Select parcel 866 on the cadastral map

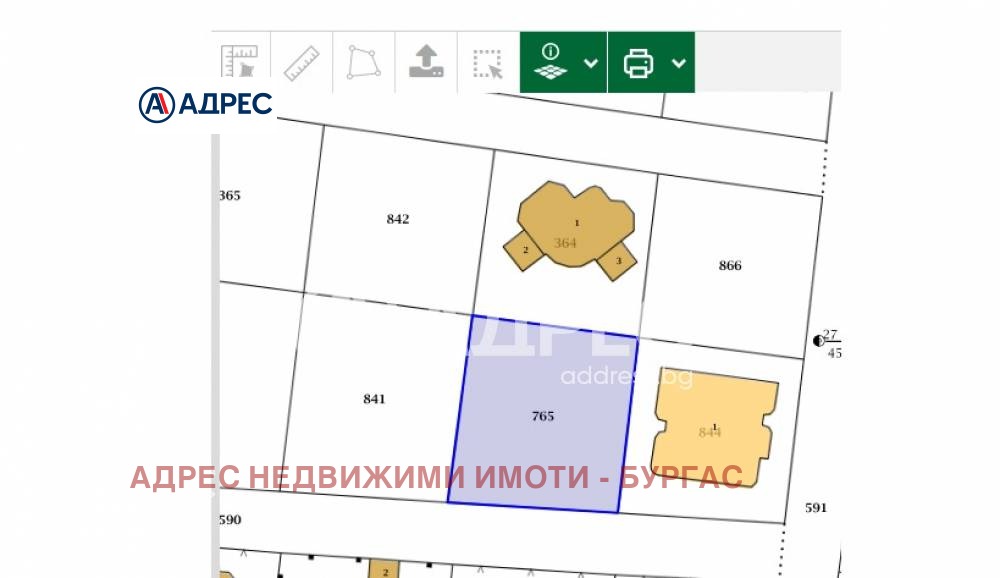point(730,265)
